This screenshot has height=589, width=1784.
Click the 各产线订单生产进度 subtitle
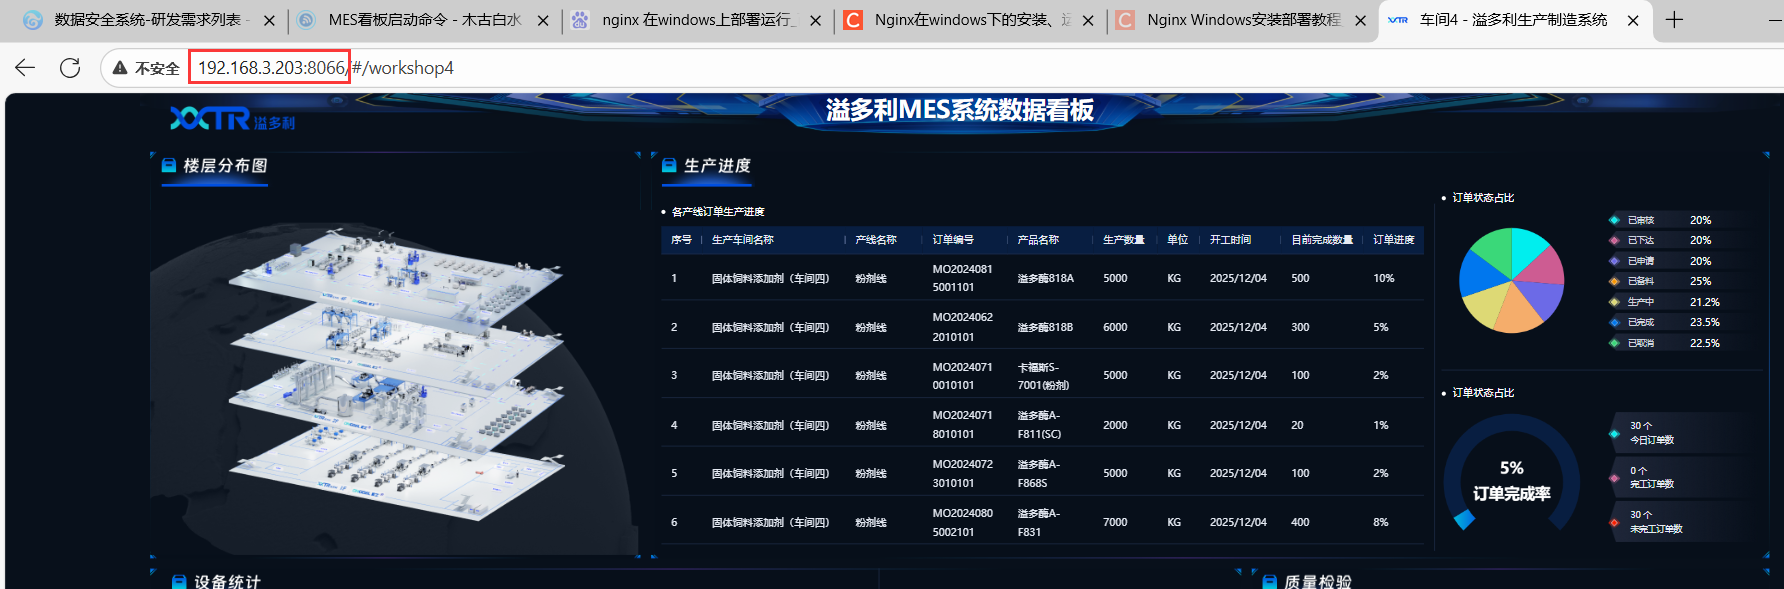(718, 212)
